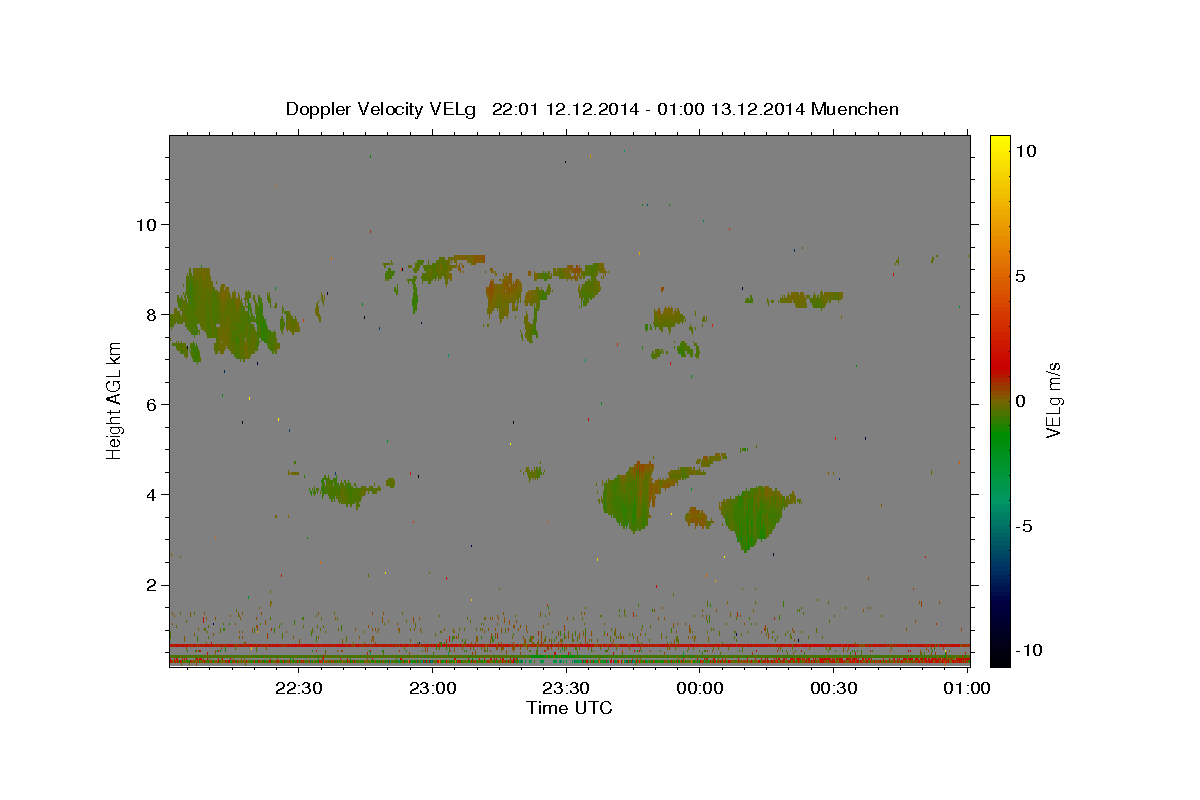Image resolution: width=1200 pixels, height=800 pixels.
Task: Select the 00:30 time tick label
Action: pos(833,688)
